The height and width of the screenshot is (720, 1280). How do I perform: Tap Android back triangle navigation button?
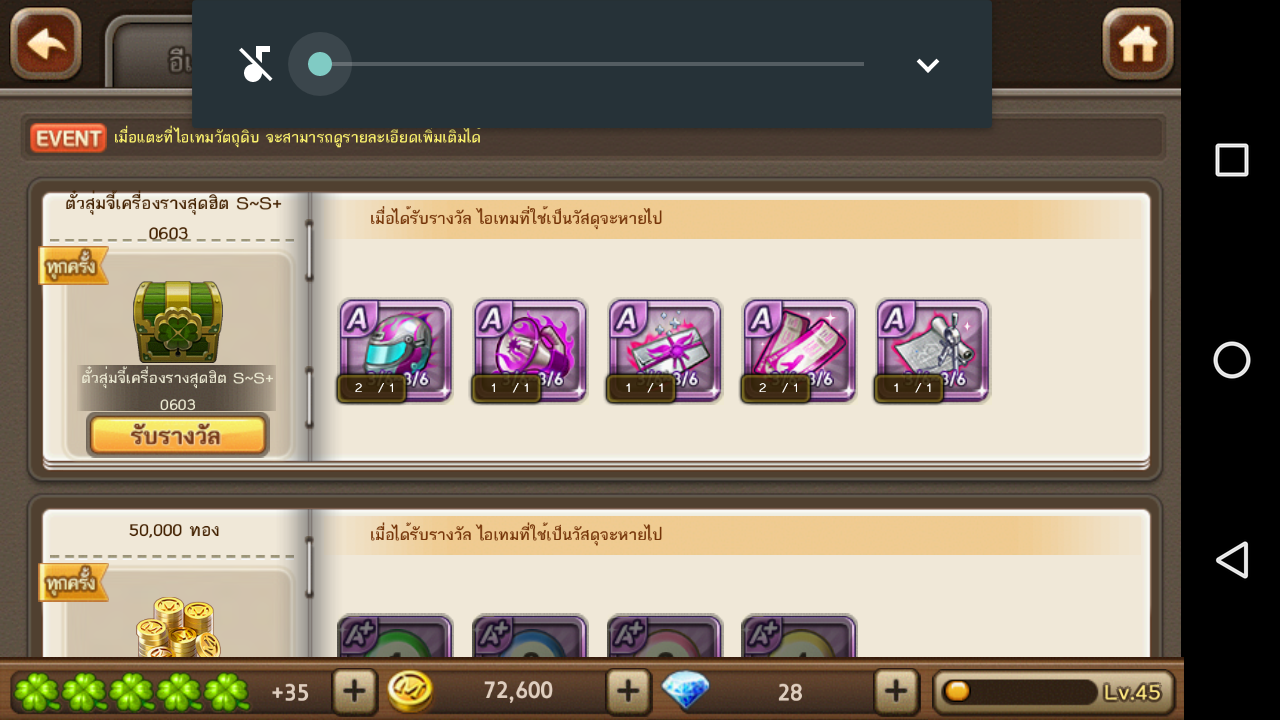pyautogui.click(x=1232, y=560)
